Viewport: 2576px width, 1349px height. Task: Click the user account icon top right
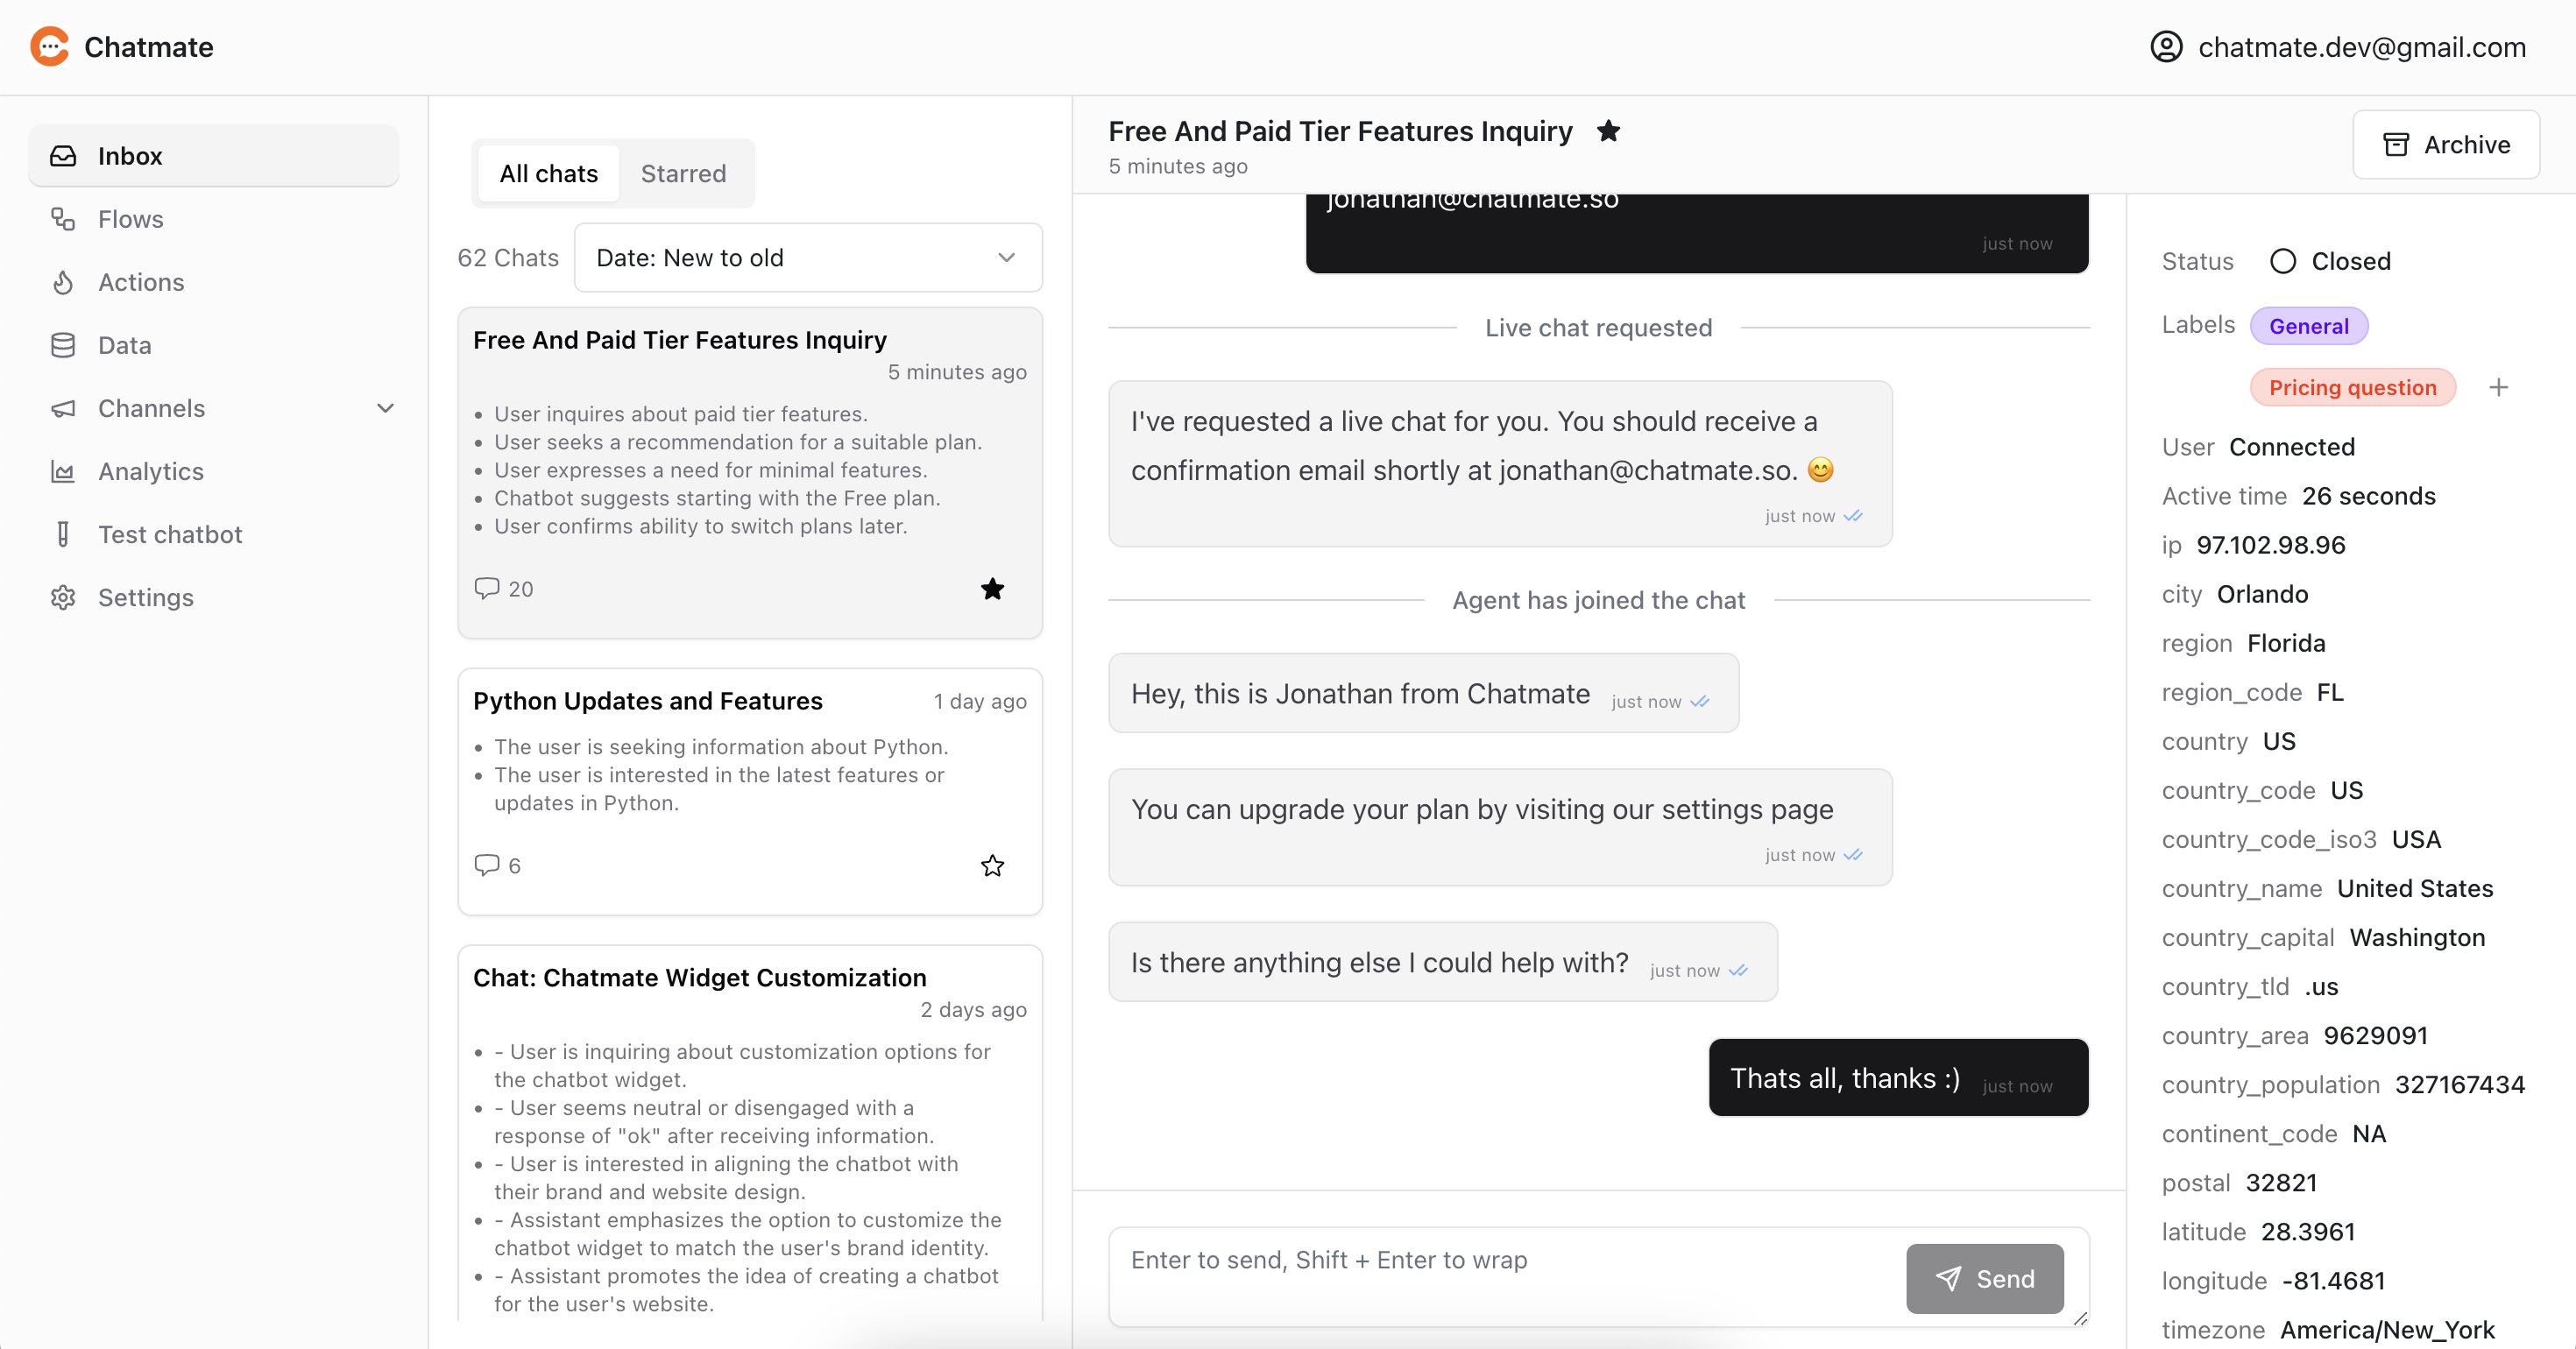tap(2170, 46)
